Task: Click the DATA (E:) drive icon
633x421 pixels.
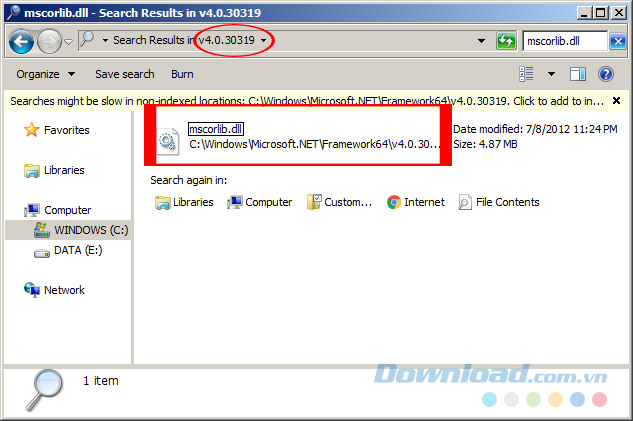Action: coord(42,253)
